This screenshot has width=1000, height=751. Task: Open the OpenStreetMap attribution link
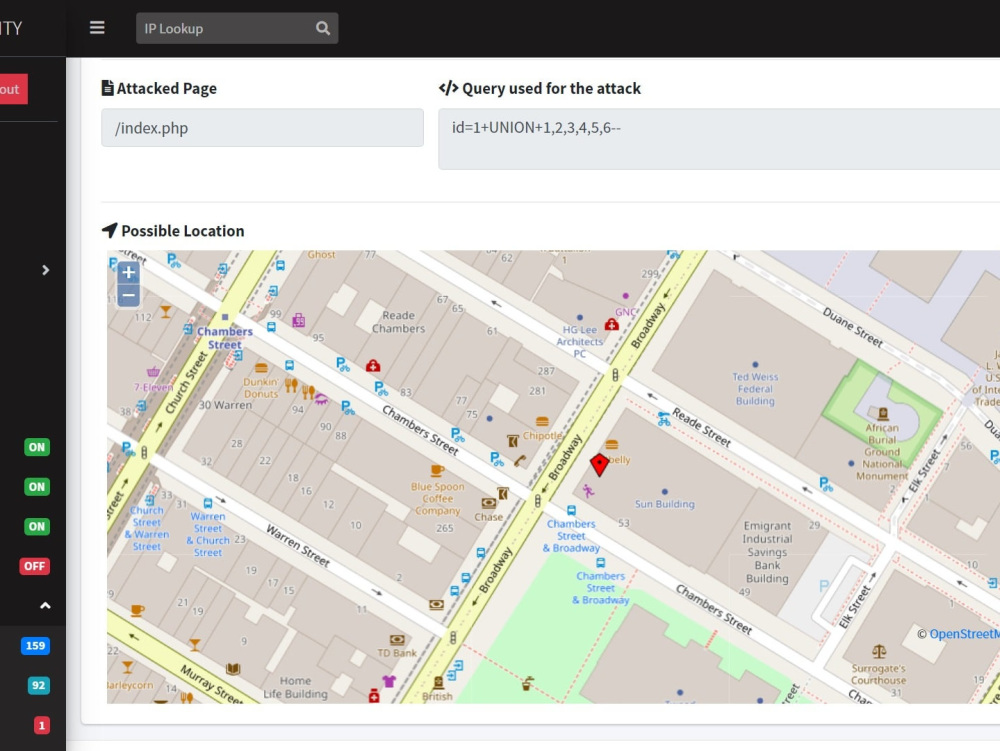coord(964,634)
